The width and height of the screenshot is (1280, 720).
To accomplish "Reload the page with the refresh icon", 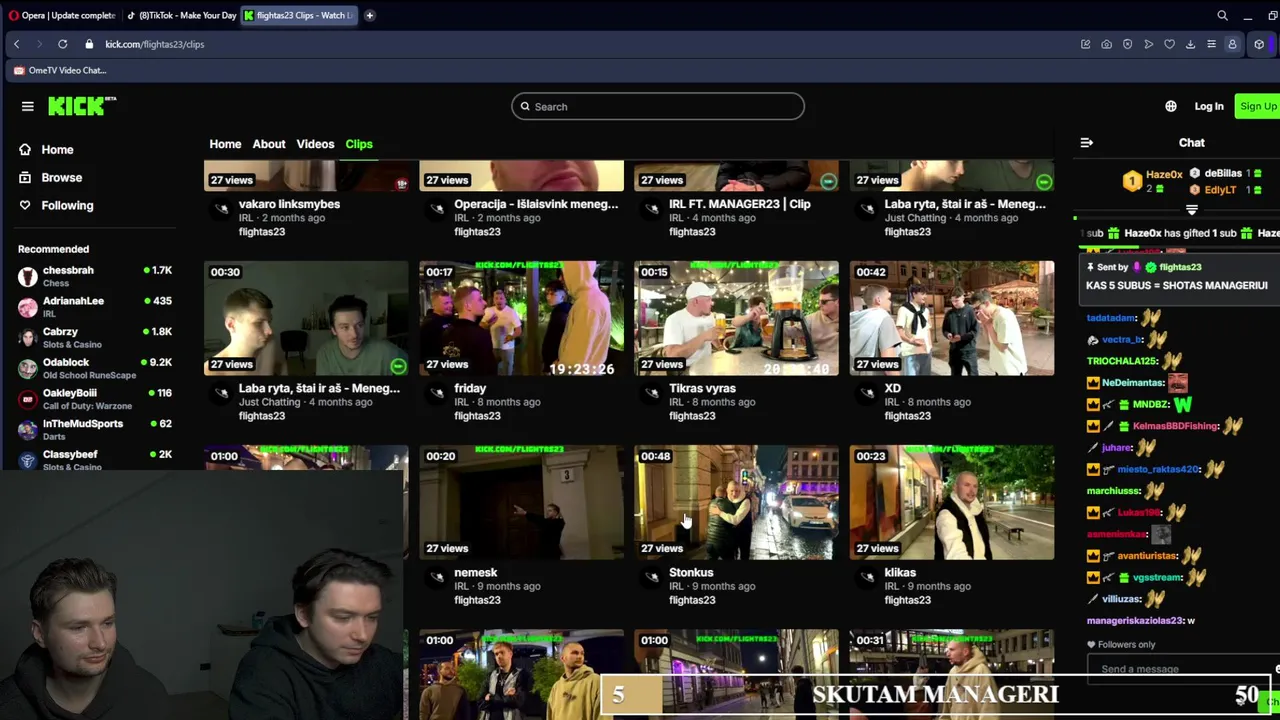I will pyautogui.click(x=62, y=44).
